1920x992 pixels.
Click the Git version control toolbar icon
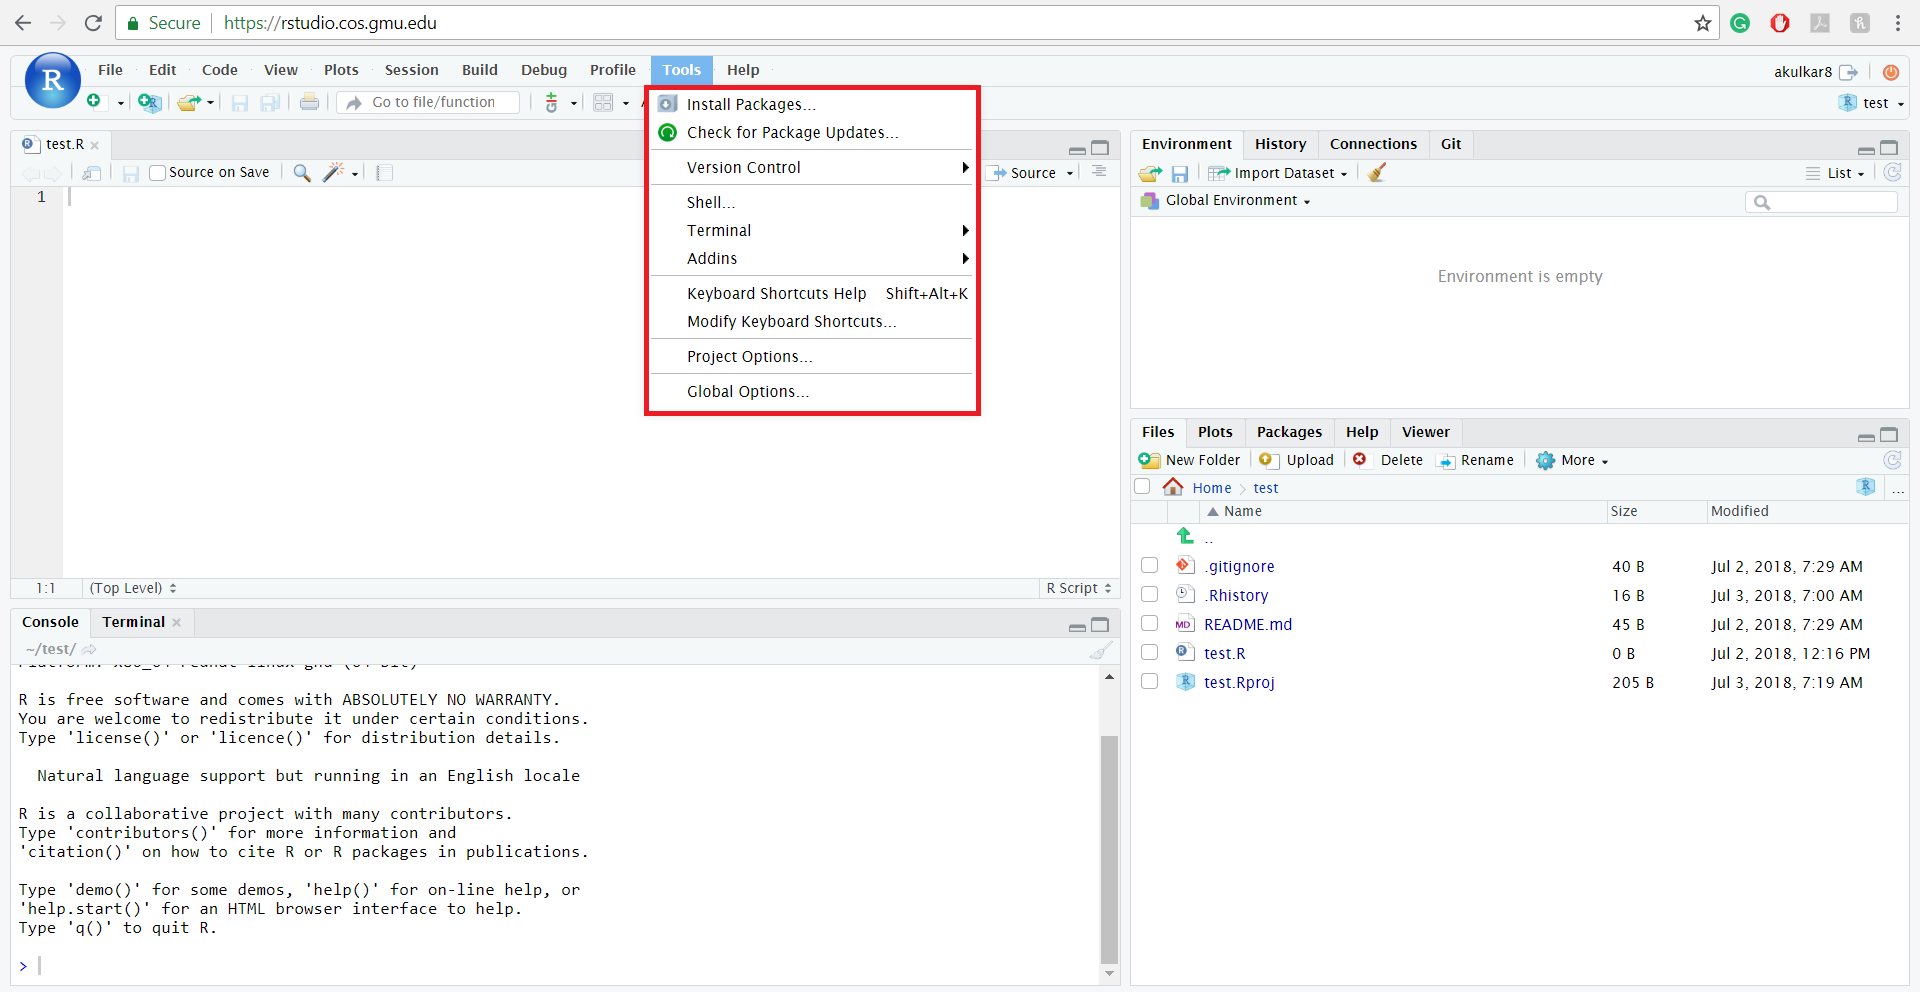[552, 102]
